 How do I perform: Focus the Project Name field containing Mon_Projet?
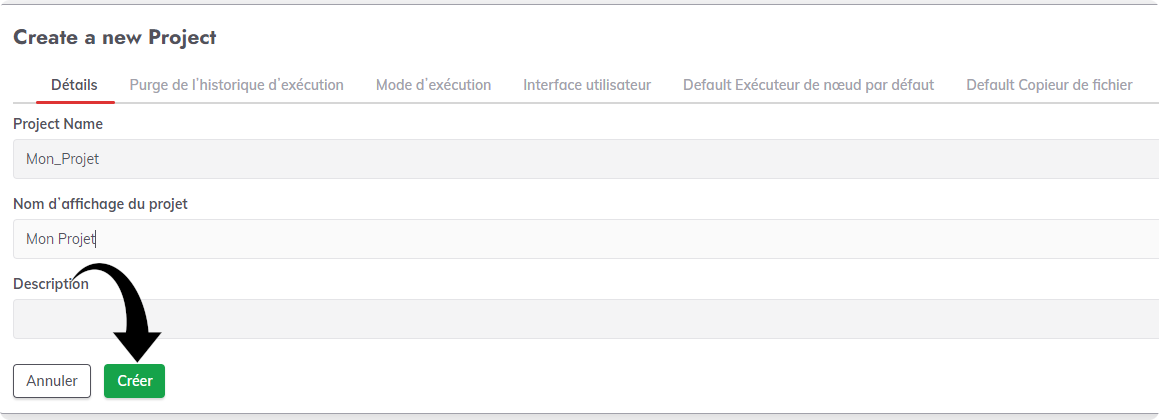pyautogui.click(x=586, y=159)
